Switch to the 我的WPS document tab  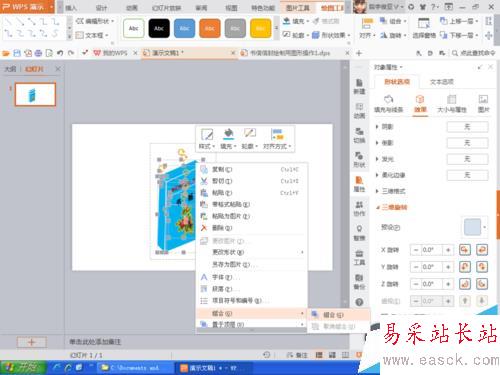click(115, 53)
